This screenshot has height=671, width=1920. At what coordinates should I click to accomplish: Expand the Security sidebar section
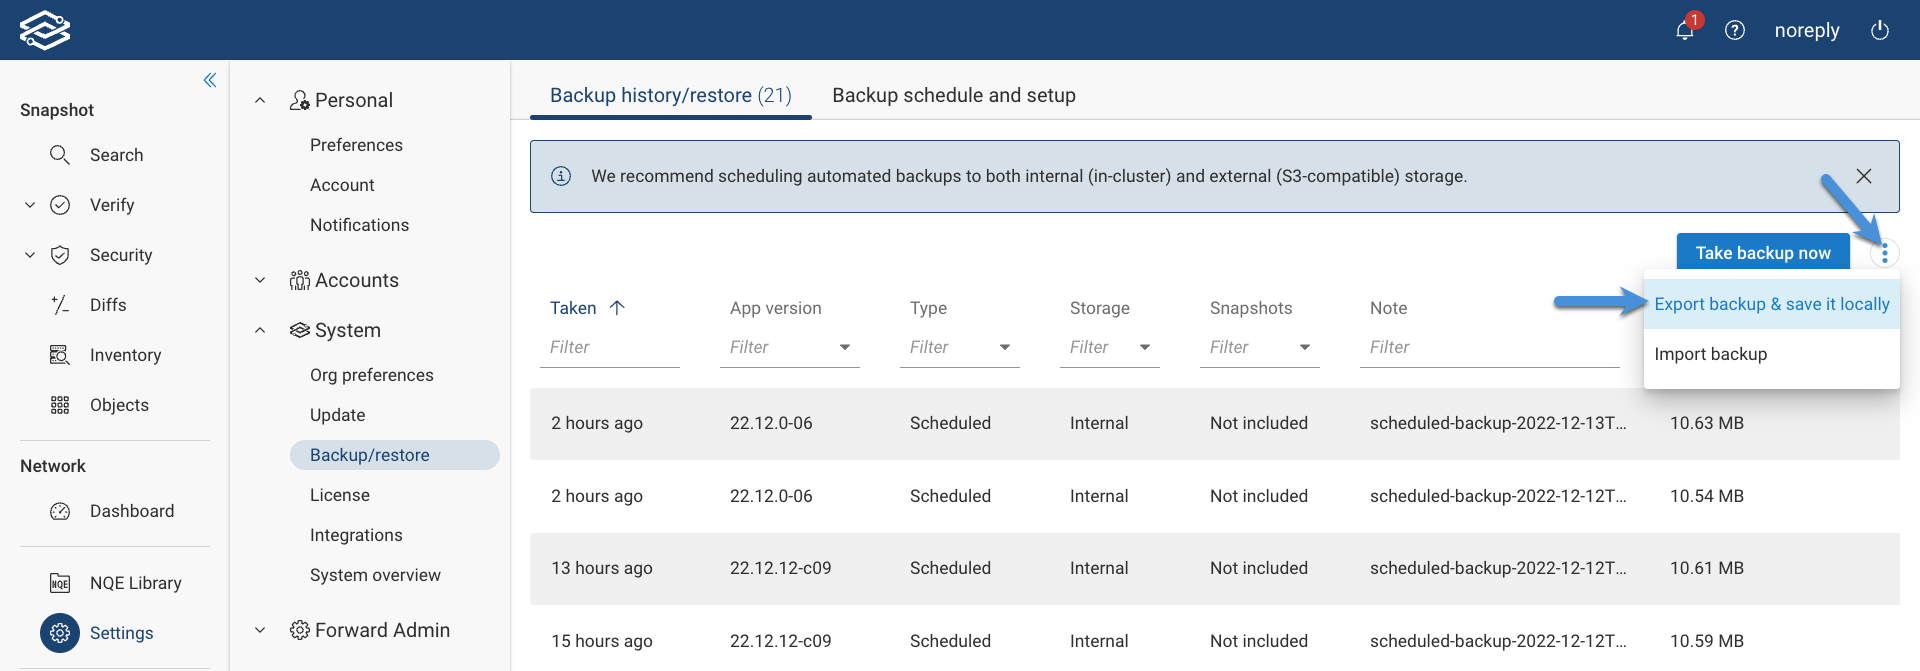pyautogui.click(x=30, y=255)
